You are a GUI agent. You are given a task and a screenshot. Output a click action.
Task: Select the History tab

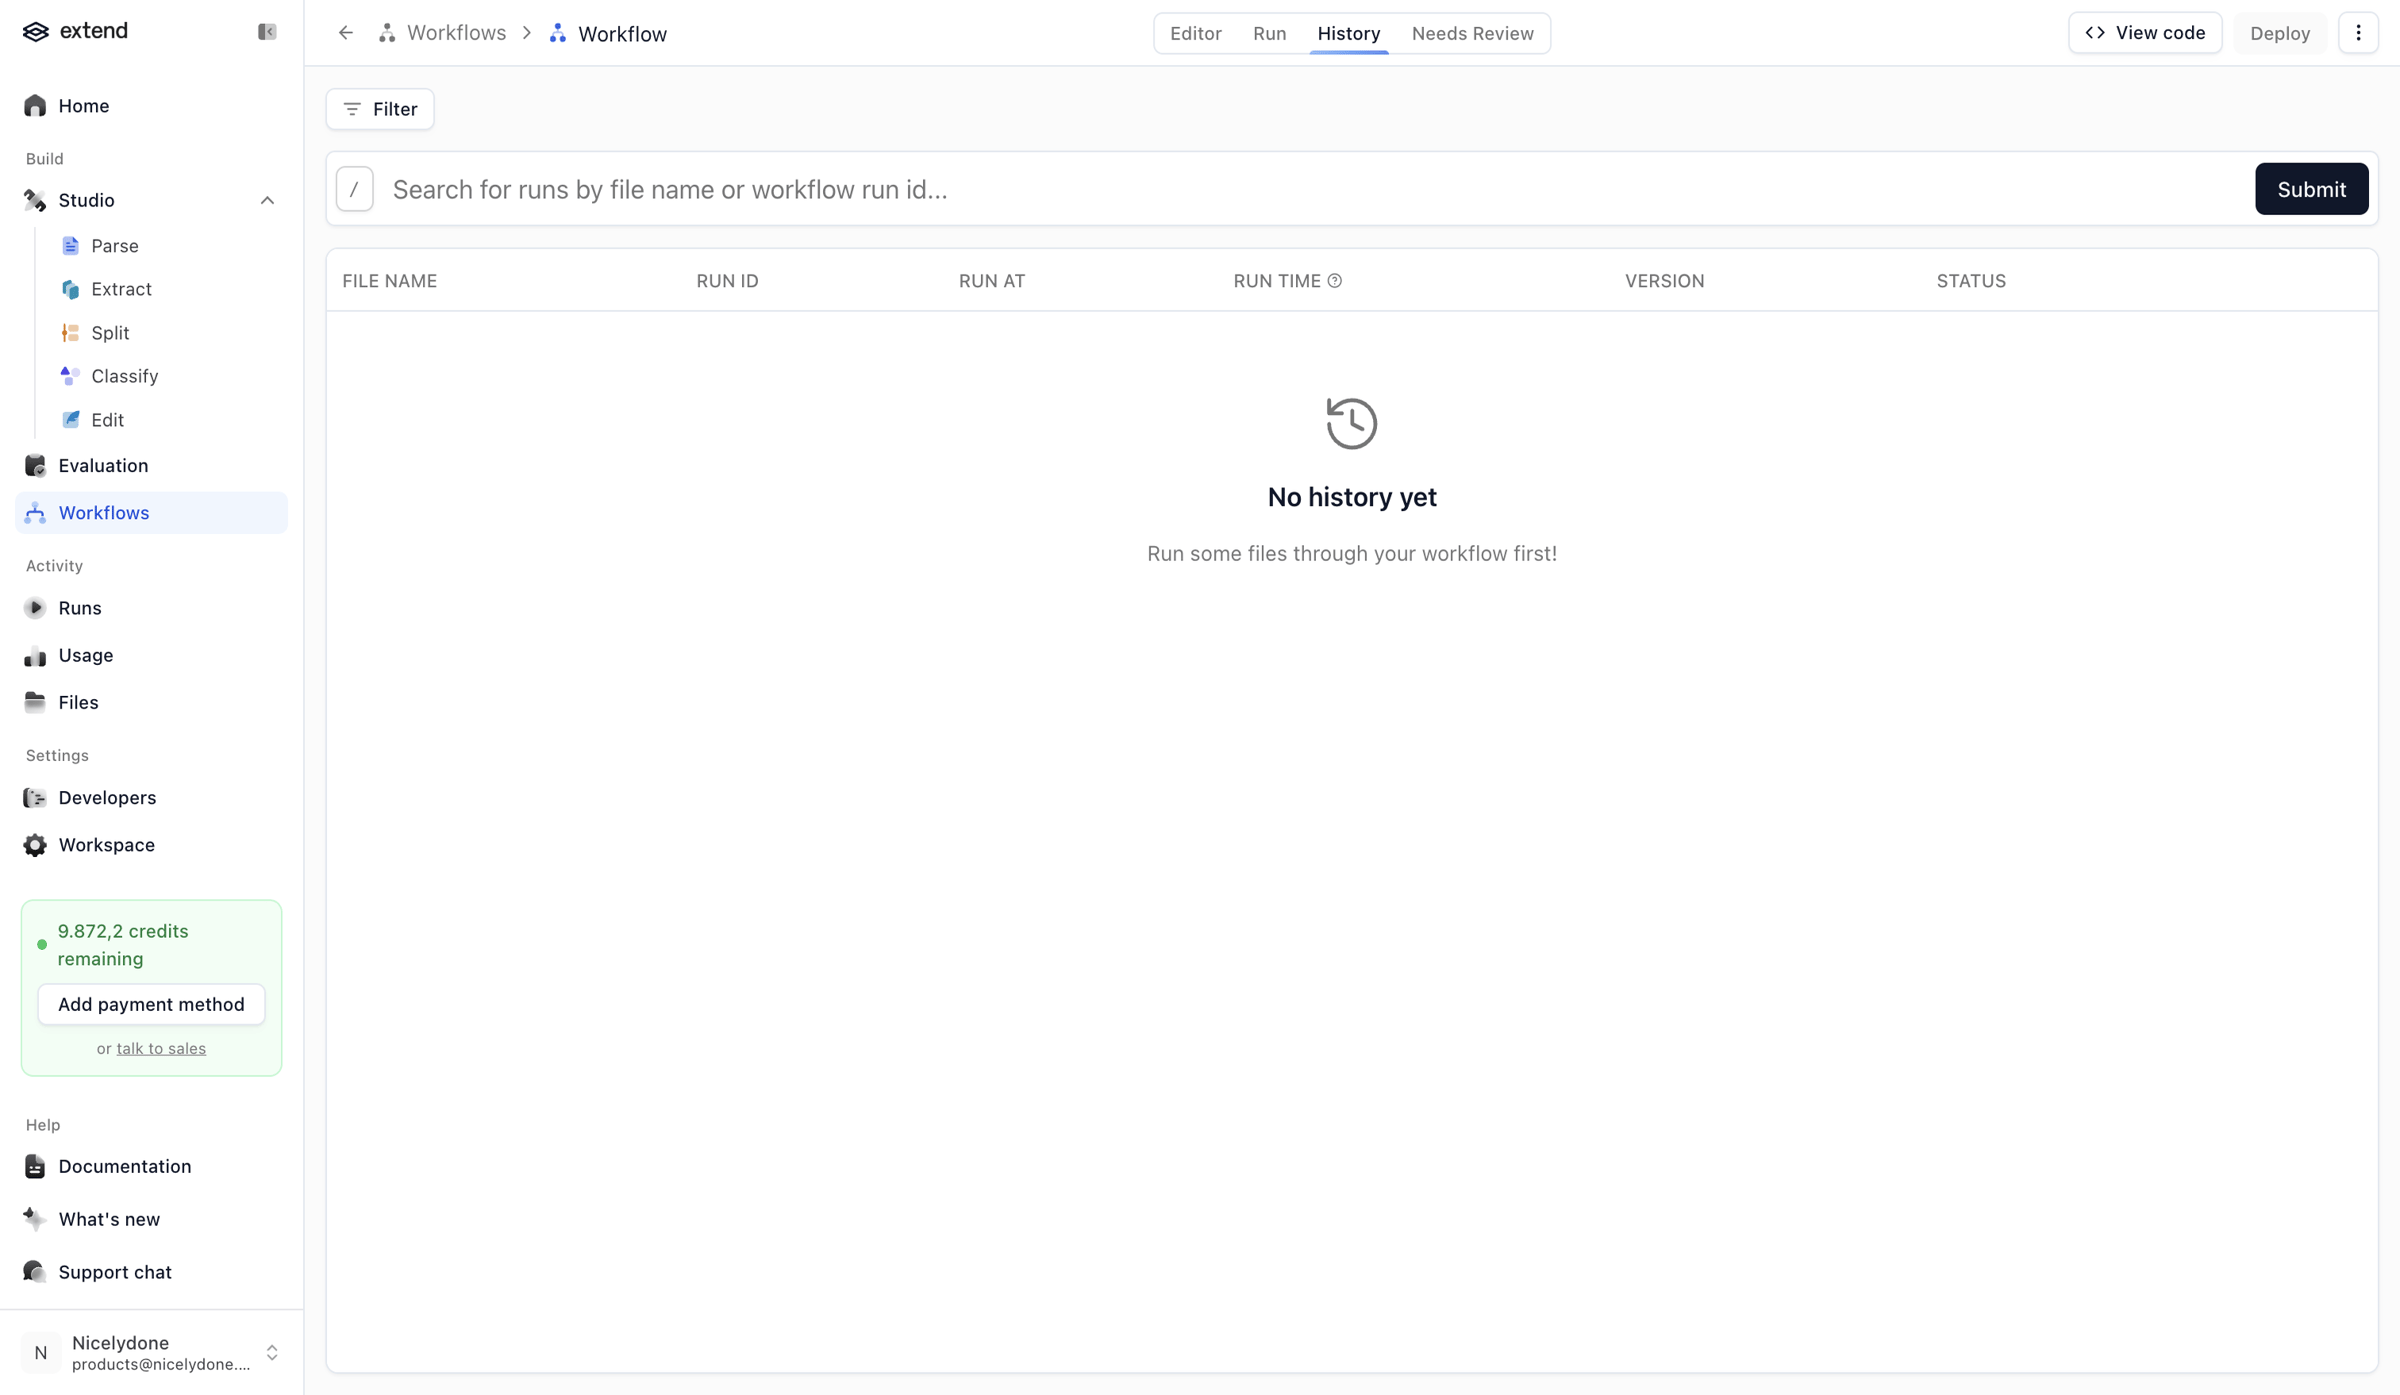tap(1349, 33)
